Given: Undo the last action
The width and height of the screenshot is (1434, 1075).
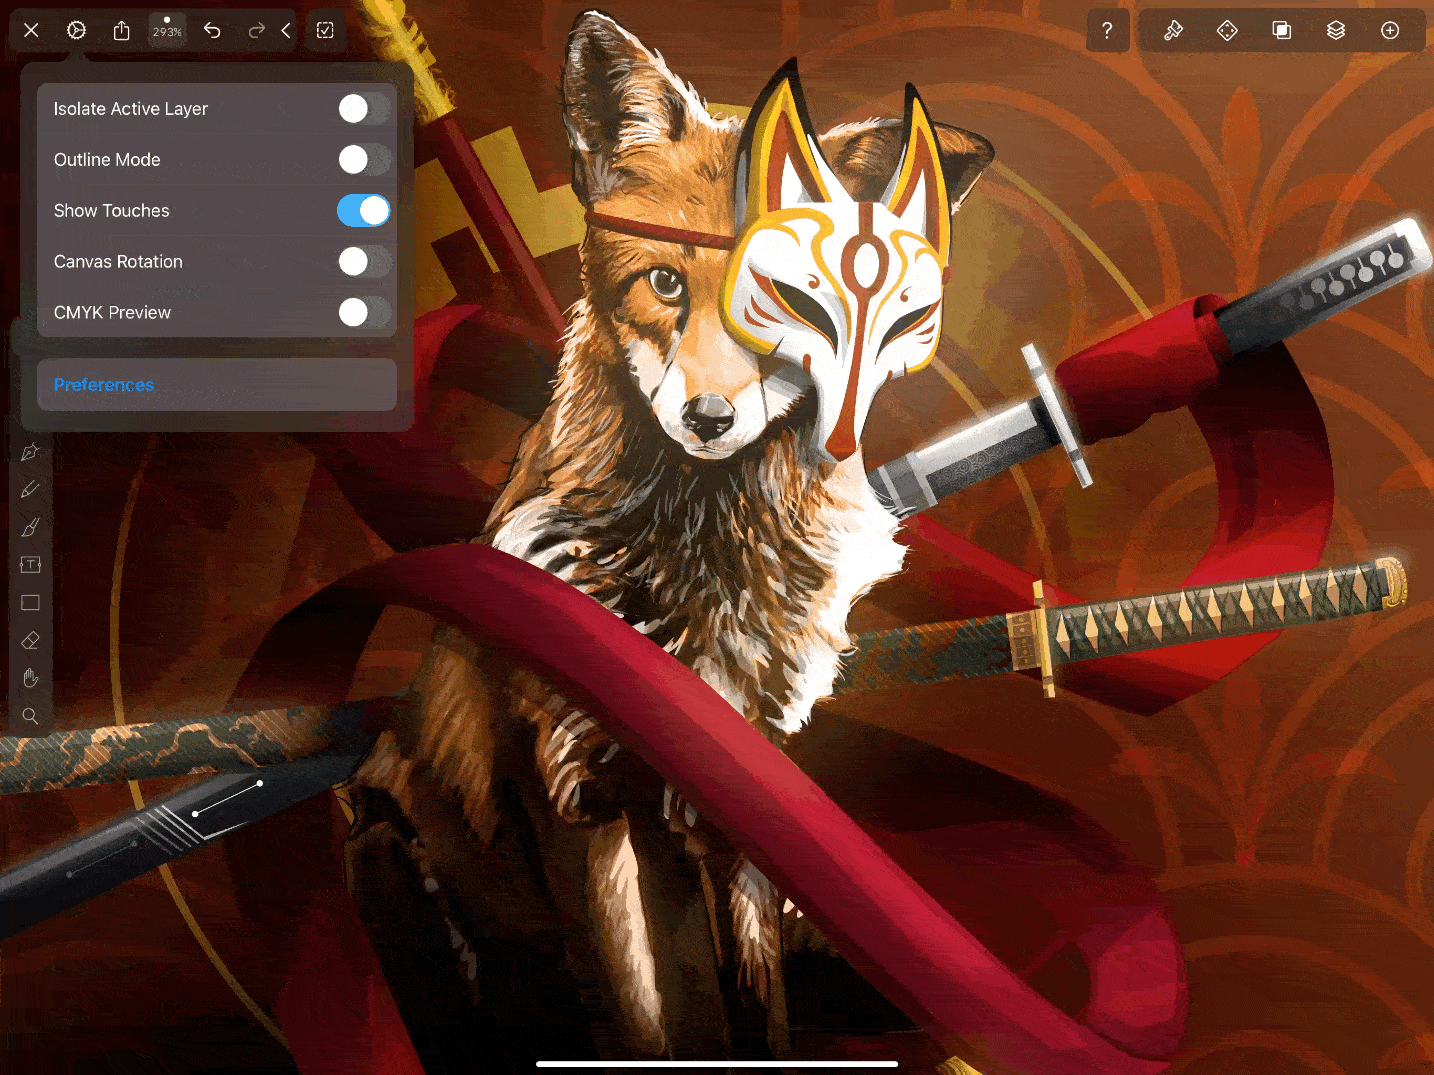Looking at the screenshot, I should pos(212,30).
